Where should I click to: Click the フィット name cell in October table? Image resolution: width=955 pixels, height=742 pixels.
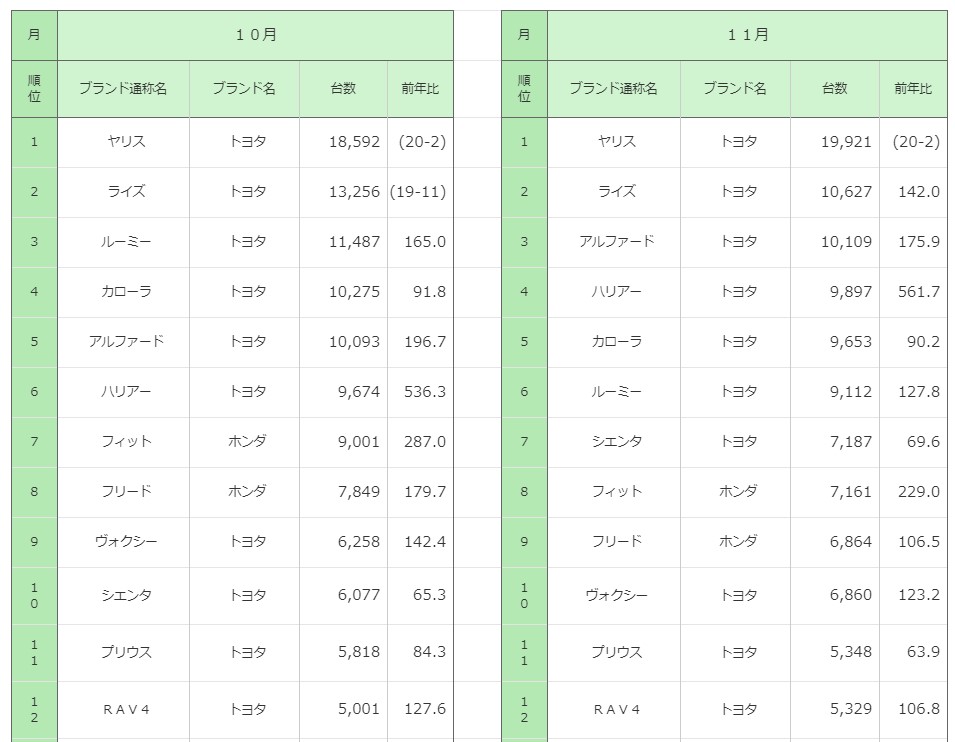[x=126, y=441]
